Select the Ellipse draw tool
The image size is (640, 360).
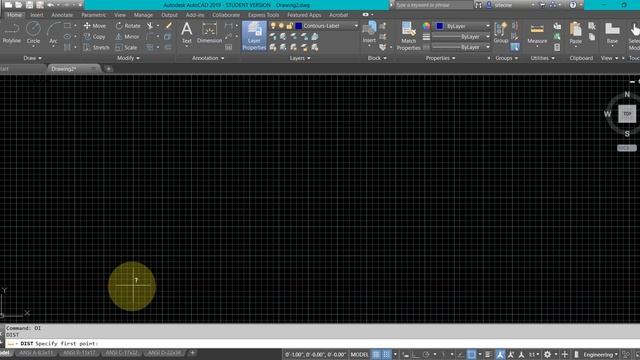tap(67, 37)
